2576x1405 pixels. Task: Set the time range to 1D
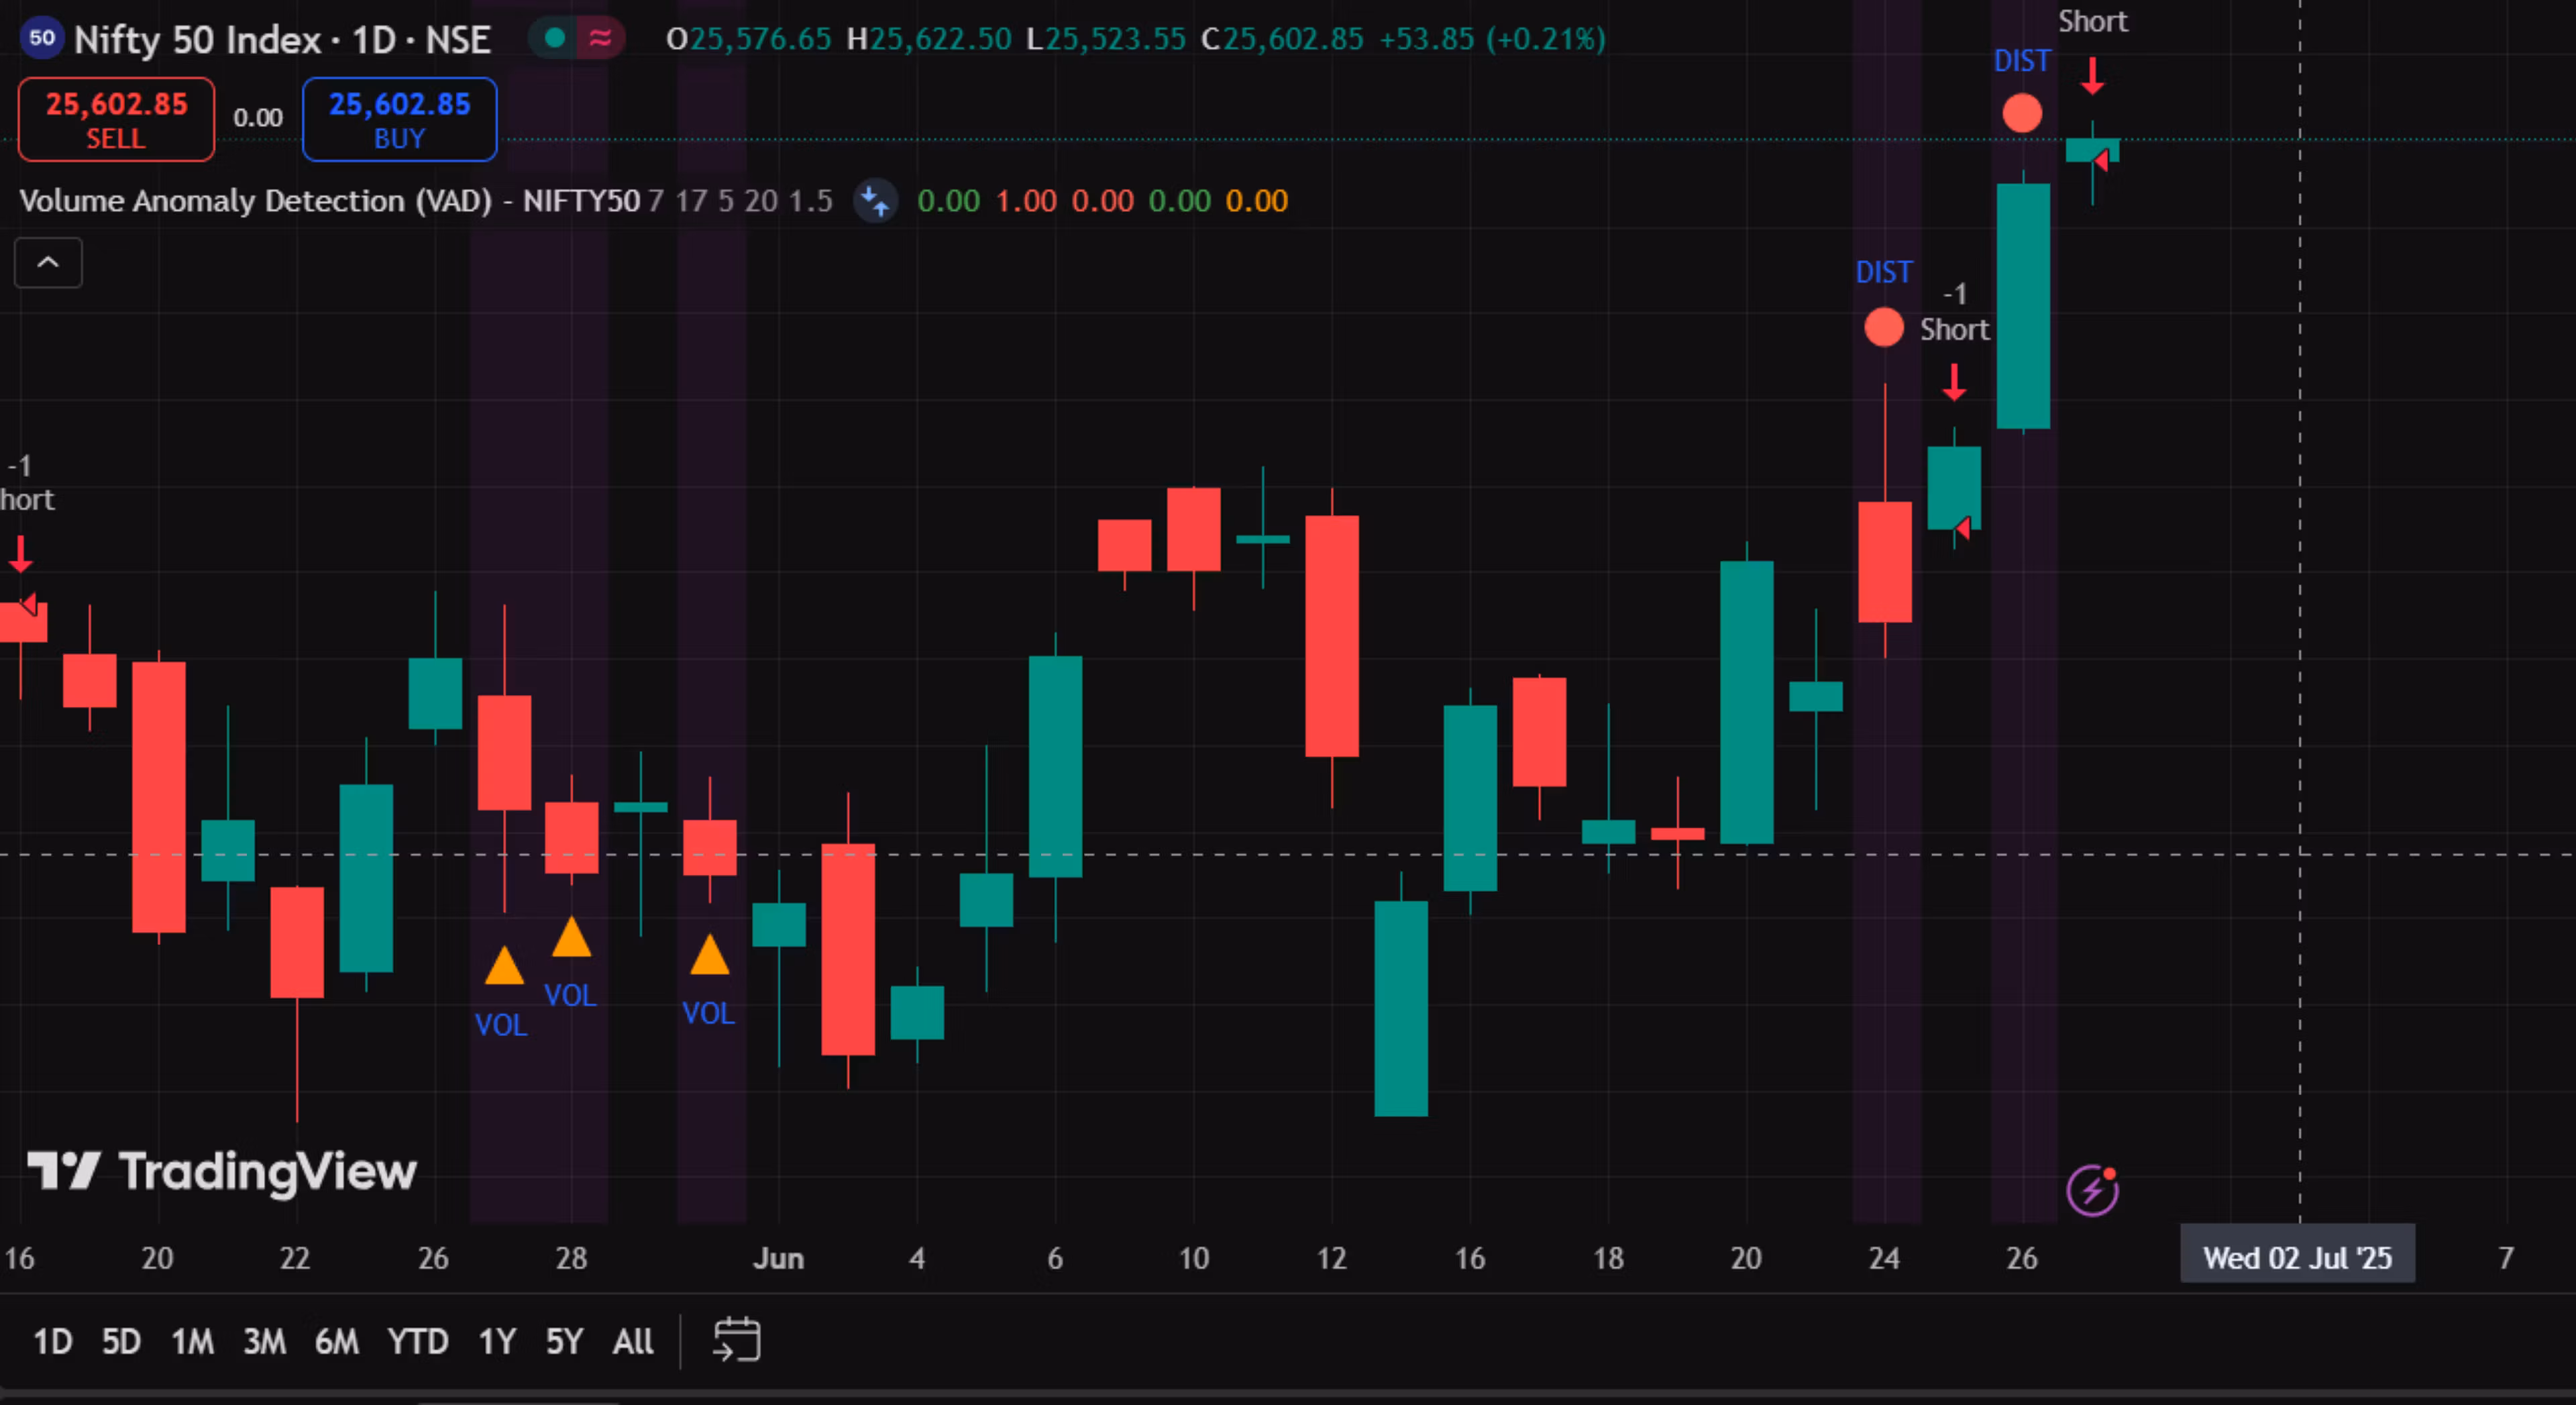[x=52, y=1341]
